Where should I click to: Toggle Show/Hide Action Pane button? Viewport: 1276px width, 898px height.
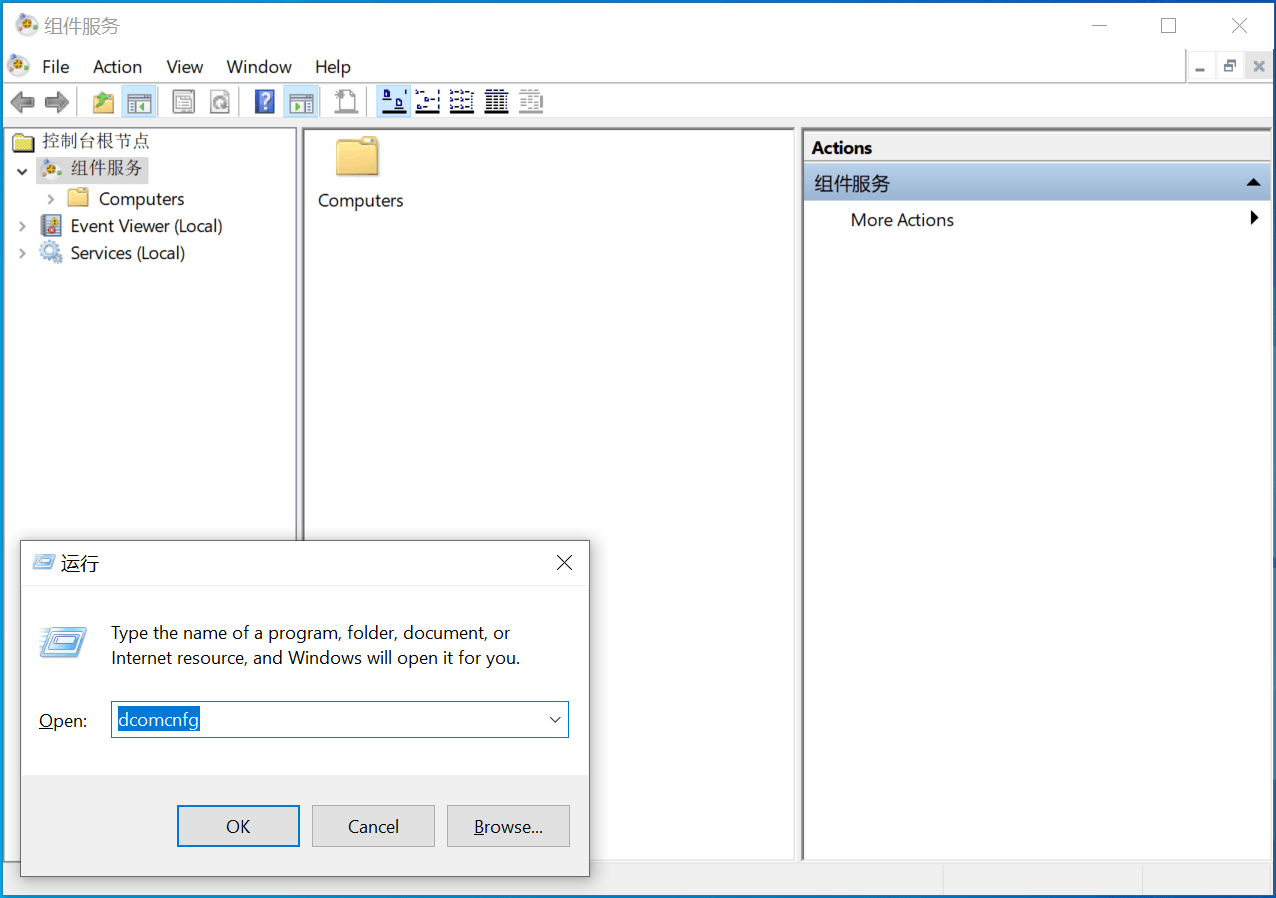click(300, 101)
